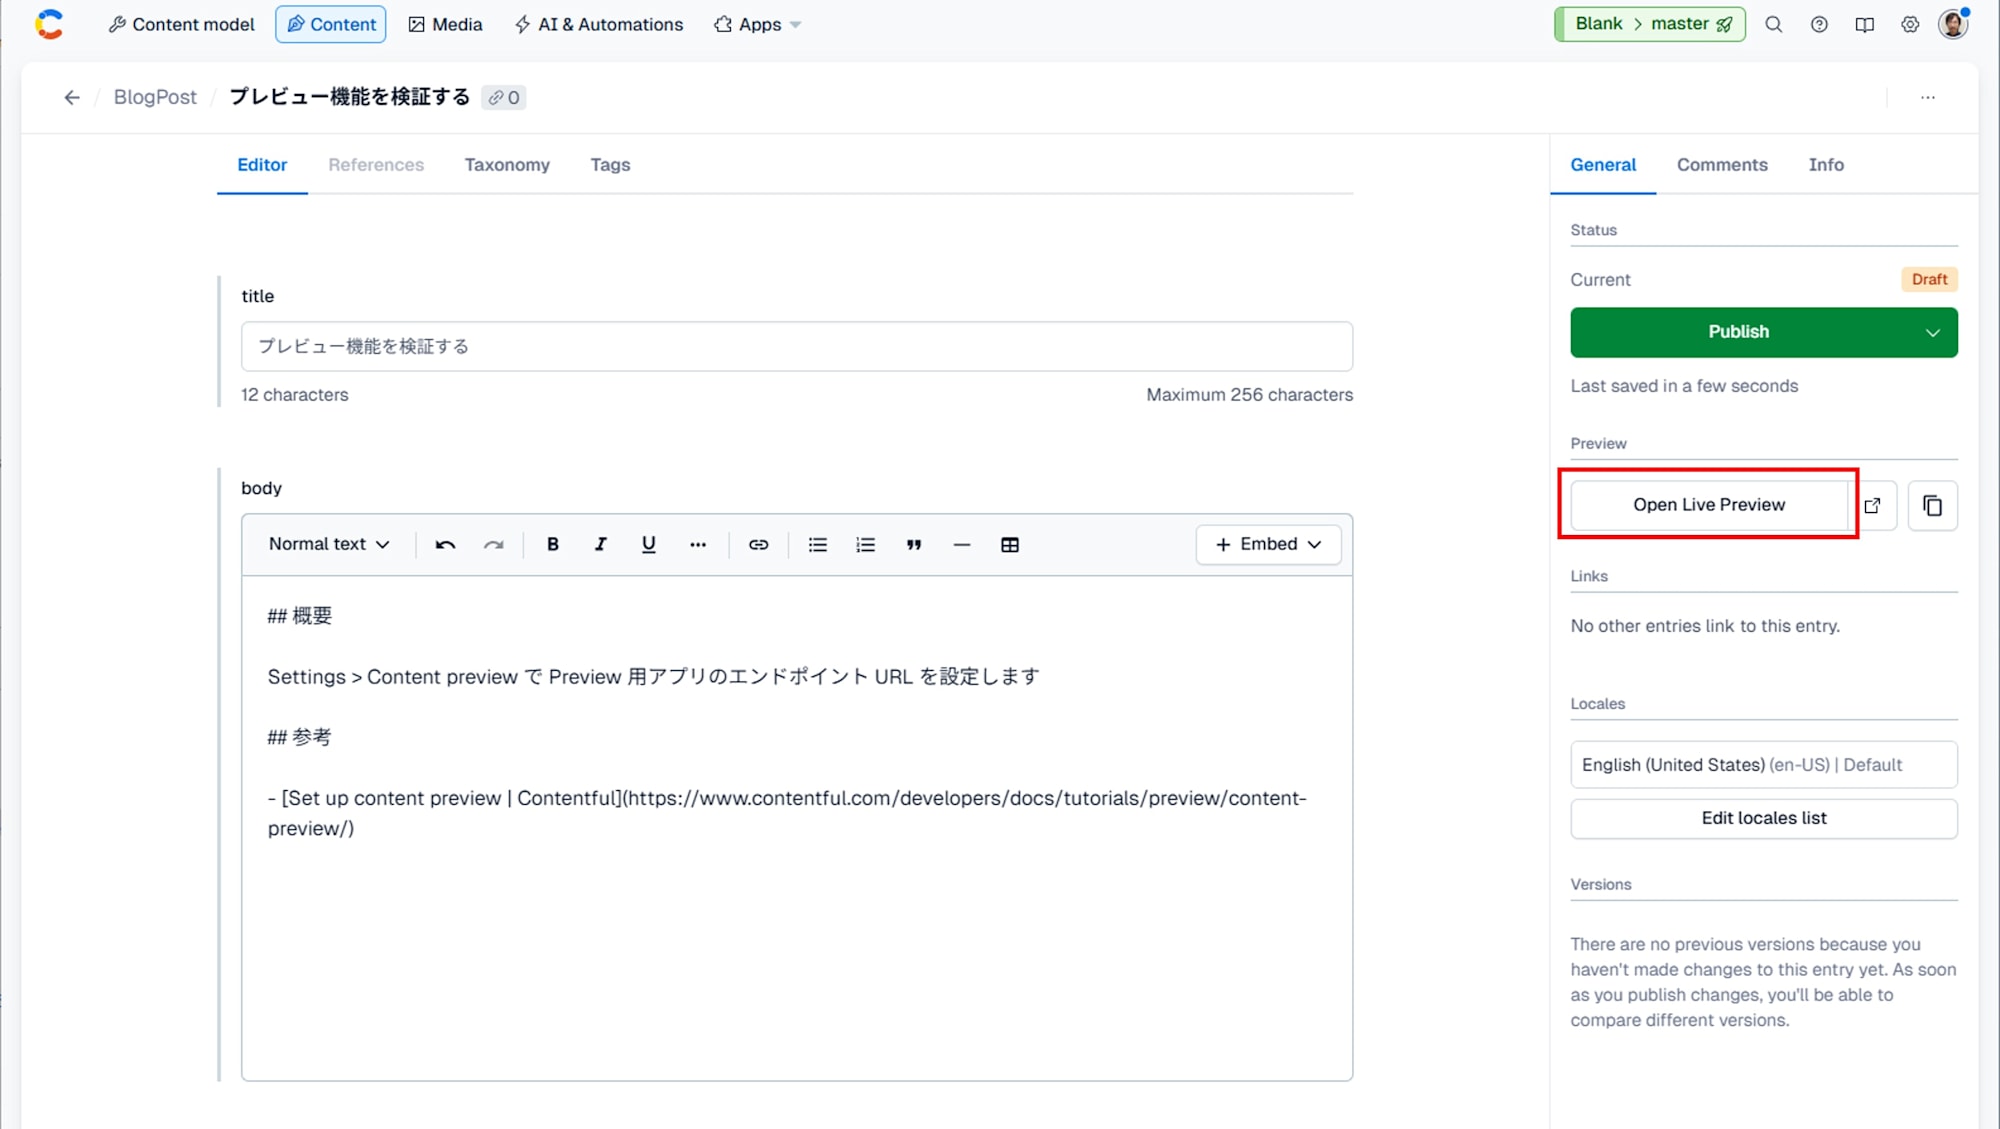The width and height of the screenshot is (2000, 1129).
Task: Open more formatting options ellipsis
Action: click(x=698, y=544)
